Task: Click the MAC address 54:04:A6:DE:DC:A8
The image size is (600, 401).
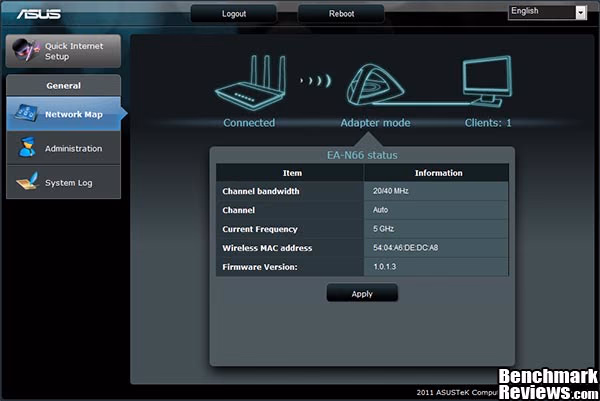Action: [x=406, y=248]
